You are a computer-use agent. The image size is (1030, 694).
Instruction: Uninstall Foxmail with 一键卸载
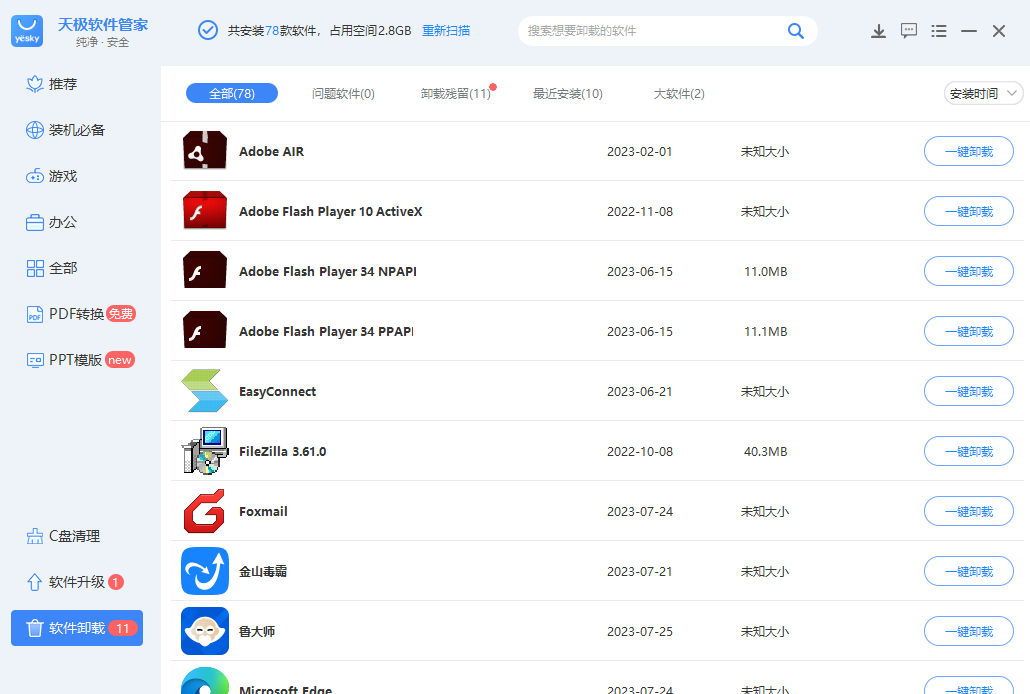(x=968, y=511)
